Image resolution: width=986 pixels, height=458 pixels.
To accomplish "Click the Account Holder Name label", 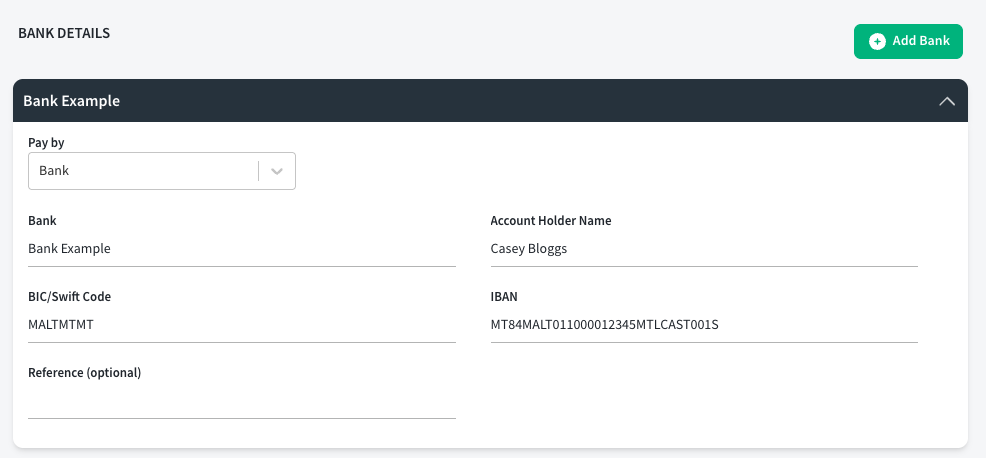I will click(x=551, y=221).
